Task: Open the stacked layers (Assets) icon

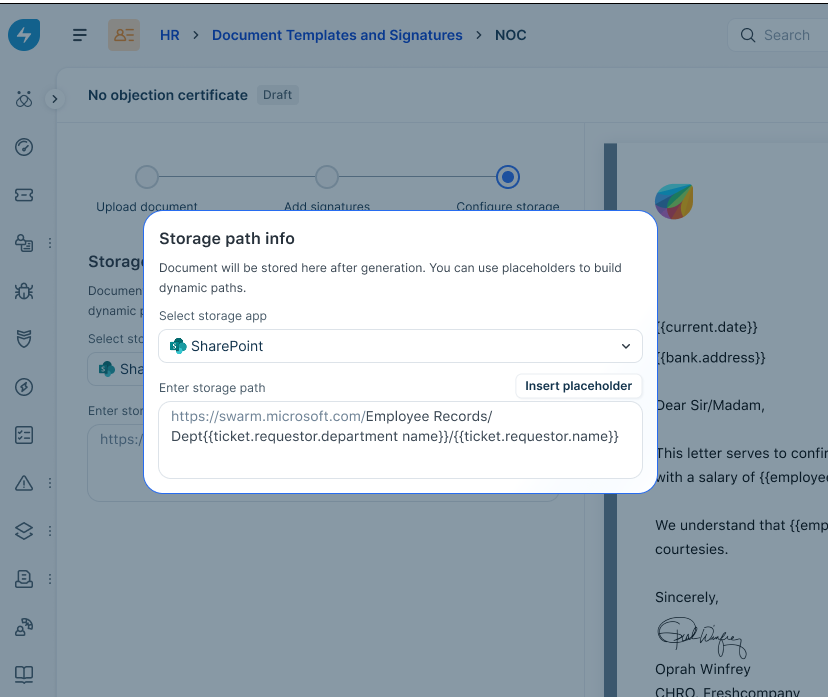Action: click(x=24, y=531)
